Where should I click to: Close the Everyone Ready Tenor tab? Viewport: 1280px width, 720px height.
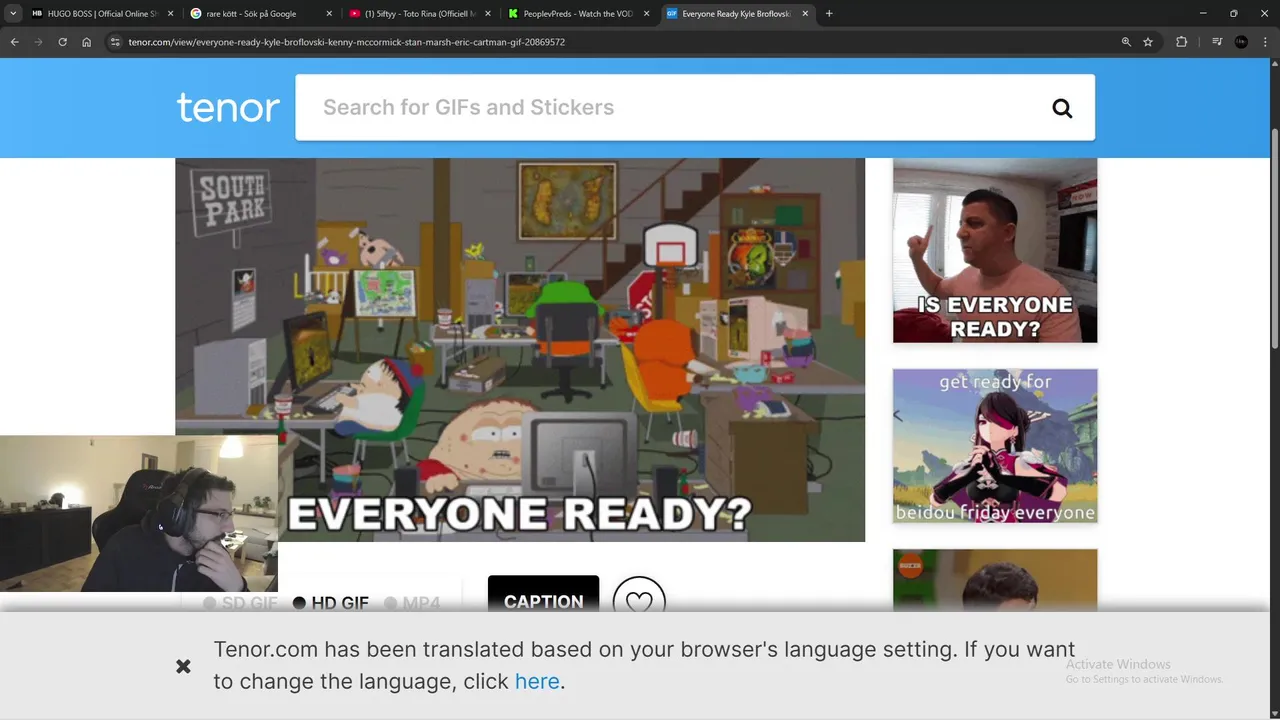pyautogui.click(x=805, y=14)
